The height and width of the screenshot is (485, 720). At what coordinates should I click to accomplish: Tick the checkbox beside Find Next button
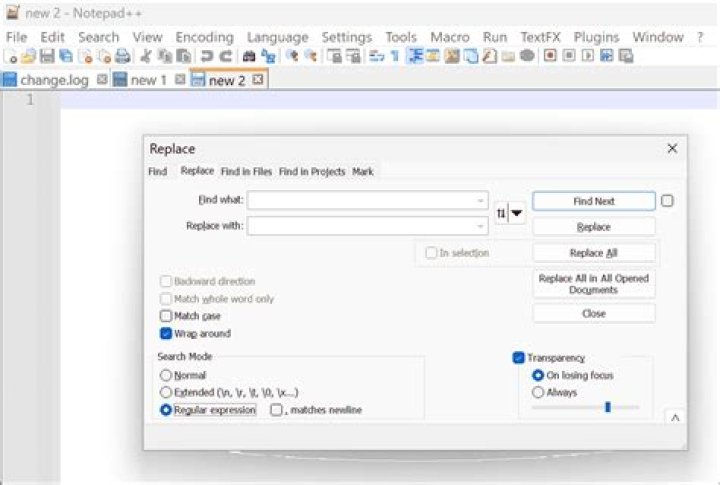pyautogui.click(x=667, y=201)
